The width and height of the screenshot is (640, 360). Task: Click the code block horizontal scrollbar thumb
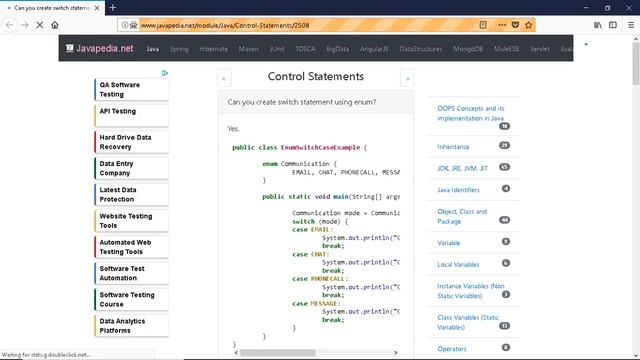tap(278, 352)
